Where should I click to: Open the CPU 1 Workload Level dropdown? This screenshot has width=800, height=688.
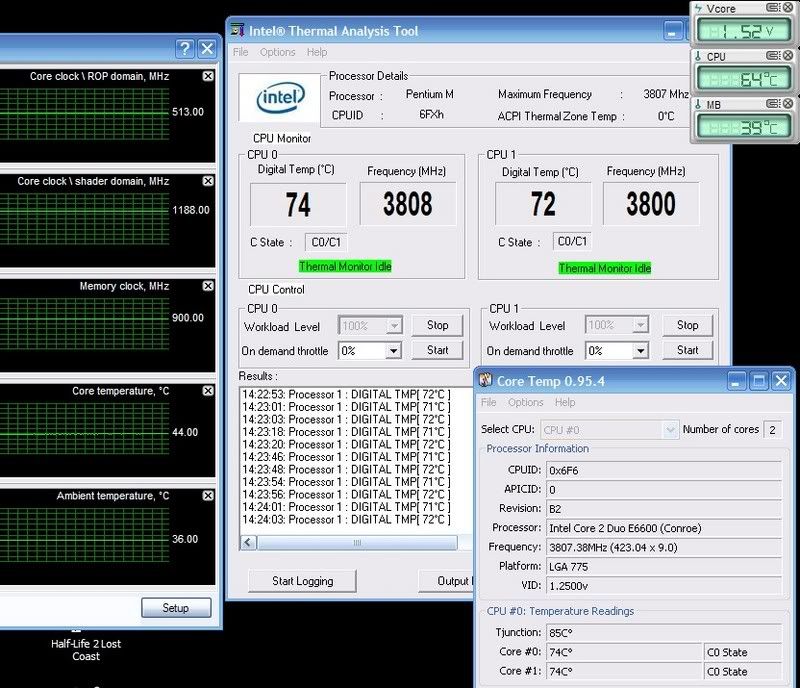641,325
